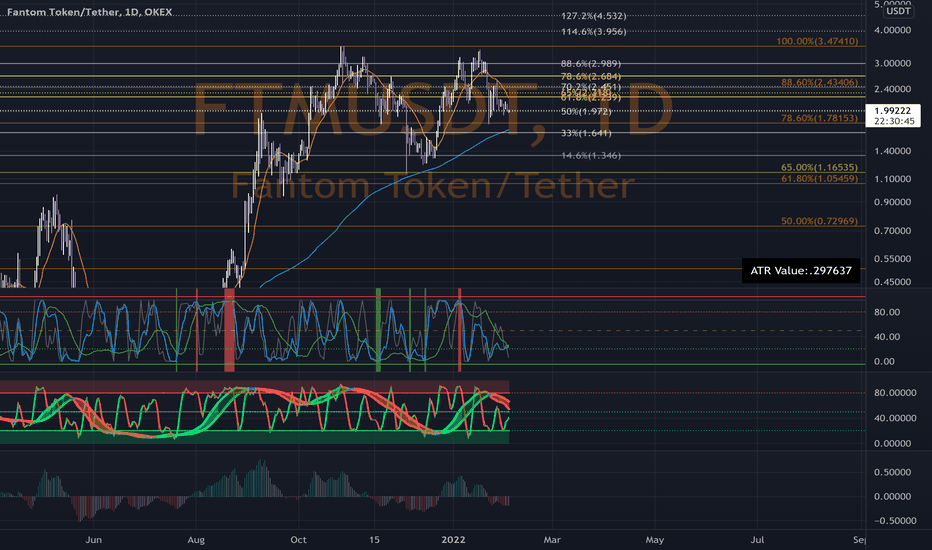Click the Jul date on time axis
This screenshot has height=550, width=932.
pyautogui.click(x=757, y=540)
